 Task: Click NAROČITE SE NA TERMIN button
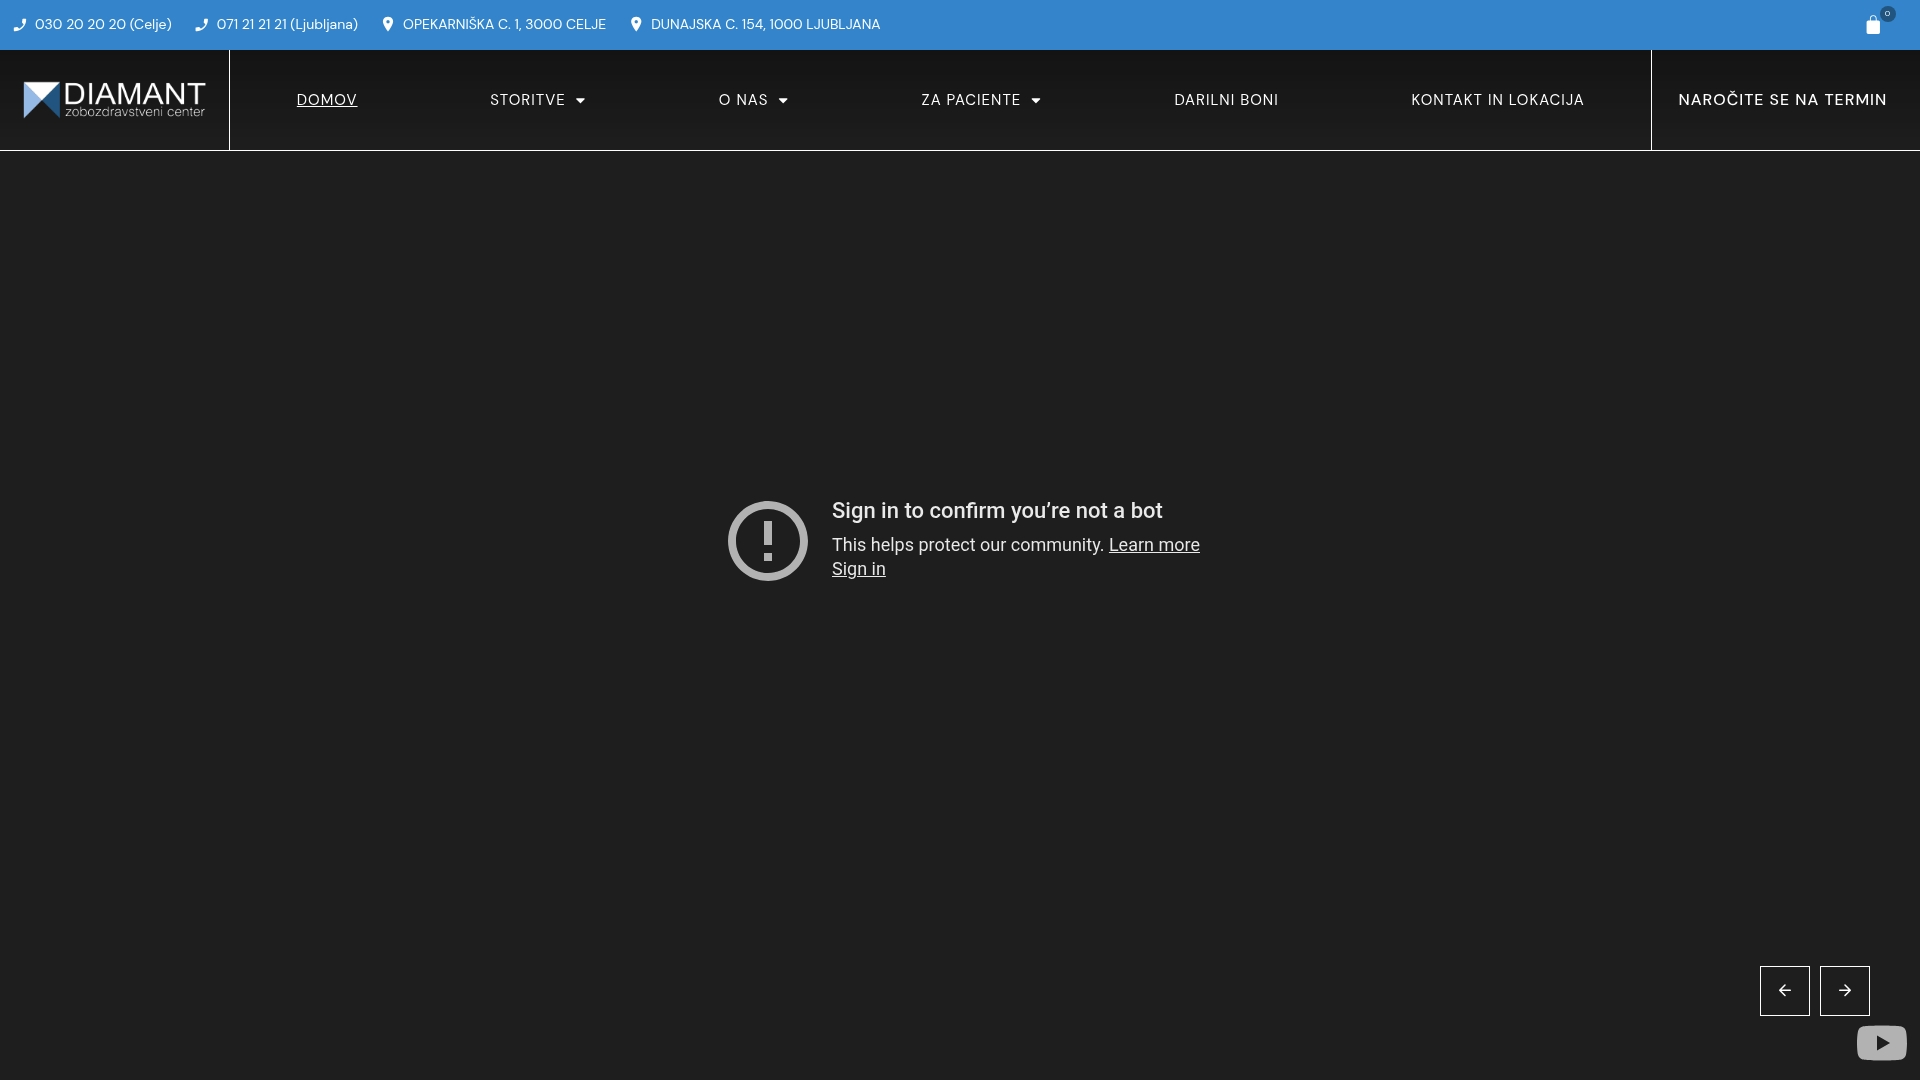[x=1782, y=99]
